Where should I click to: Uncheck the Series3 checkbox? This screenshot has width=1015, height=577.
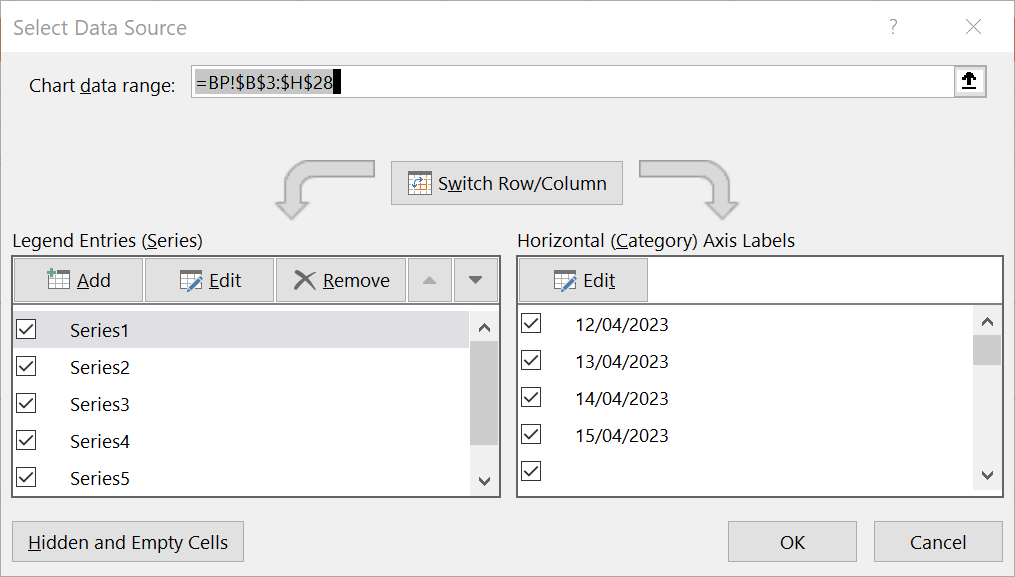click(27, 403)
